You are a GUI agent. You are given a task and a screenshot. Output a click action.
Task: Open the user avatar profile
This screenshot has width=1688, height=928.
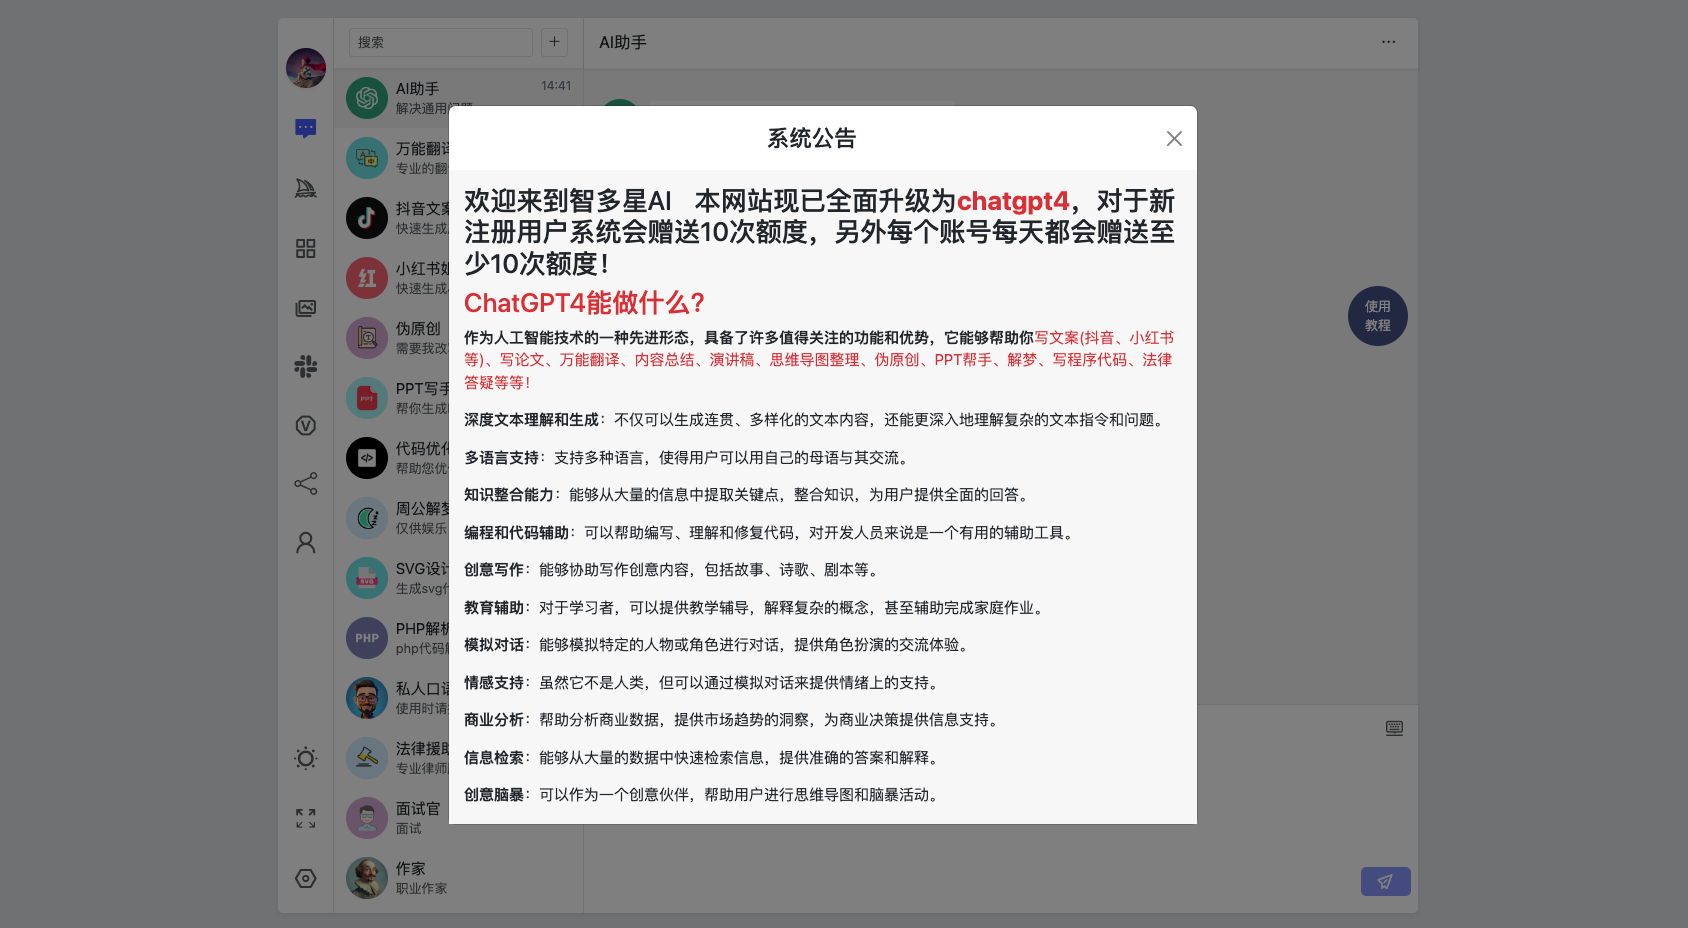(x=306, y=68)
